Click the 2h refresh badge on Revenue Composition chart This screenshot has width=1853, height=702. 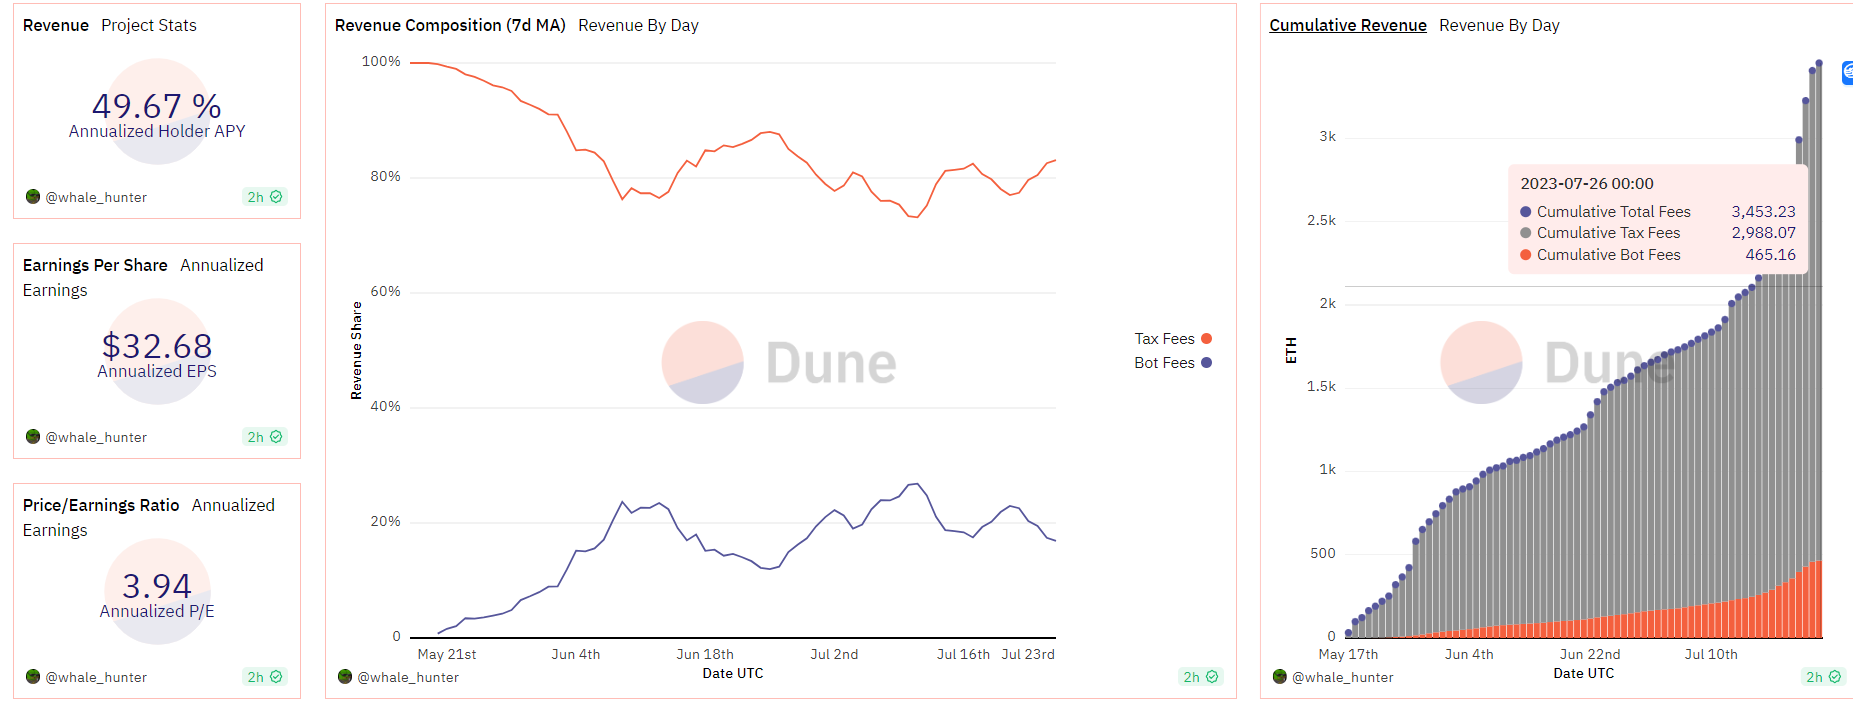point(1200,677)
